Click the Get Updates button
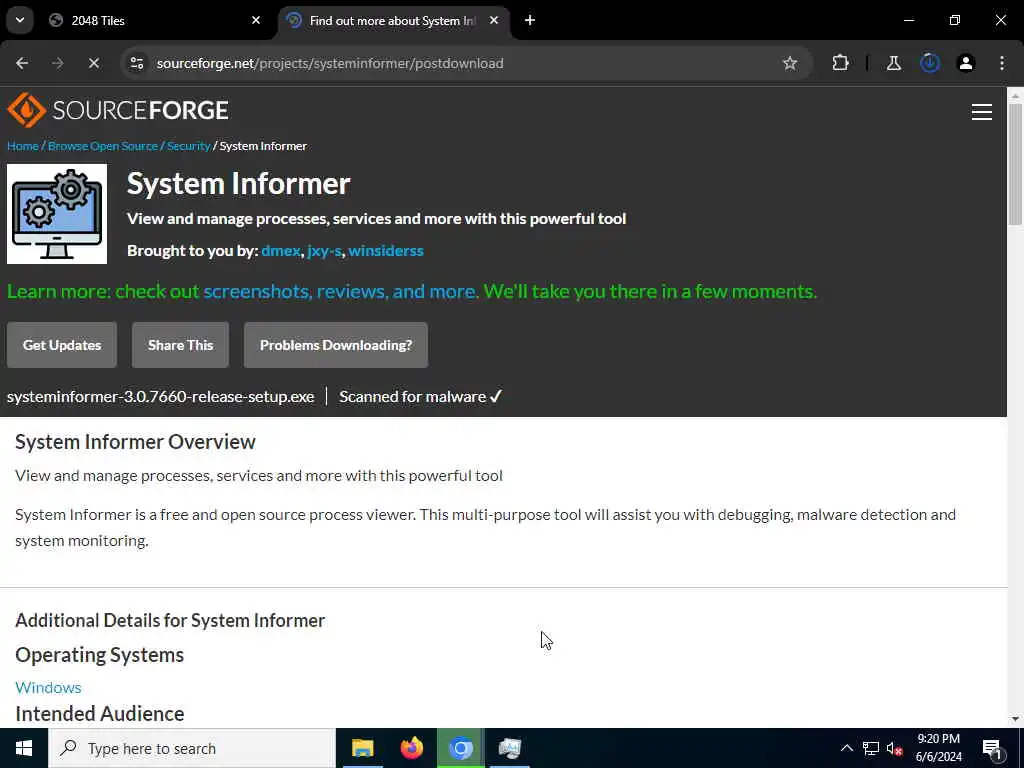The image size is (1024, 768). tap(62, 345)
